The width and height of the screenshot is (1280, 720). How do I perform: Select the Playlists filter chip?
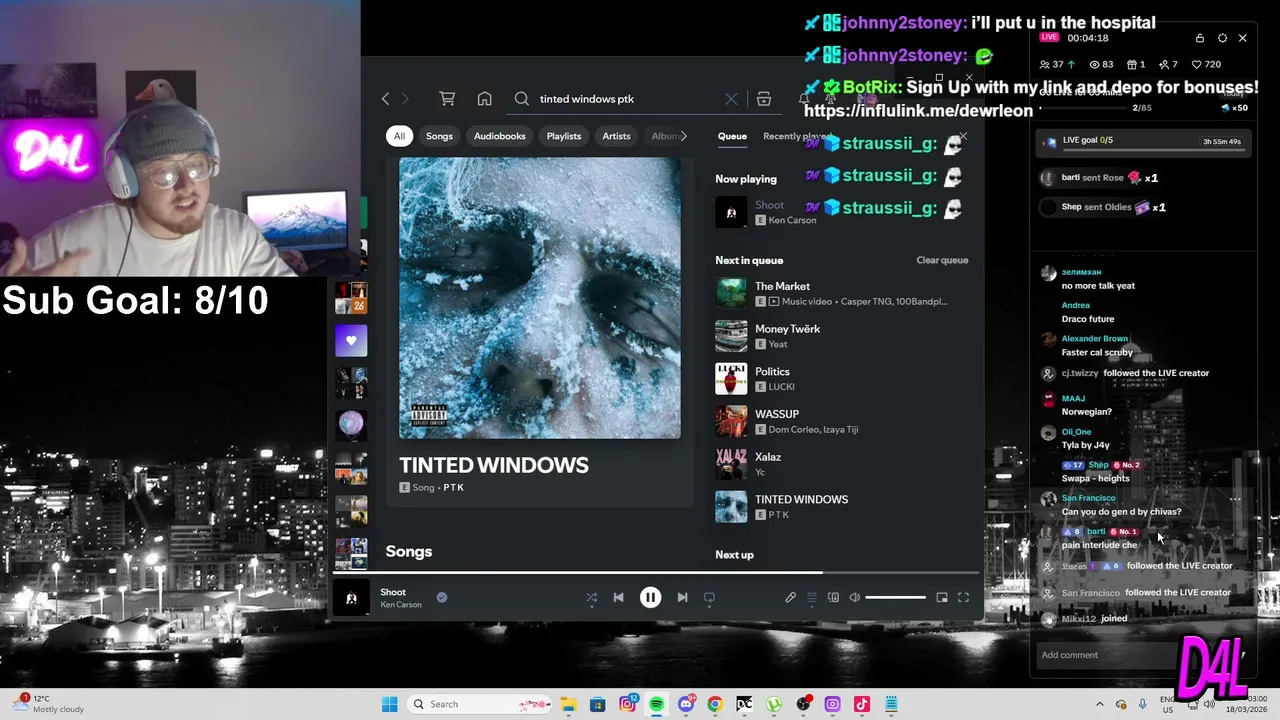pos(564,136)
